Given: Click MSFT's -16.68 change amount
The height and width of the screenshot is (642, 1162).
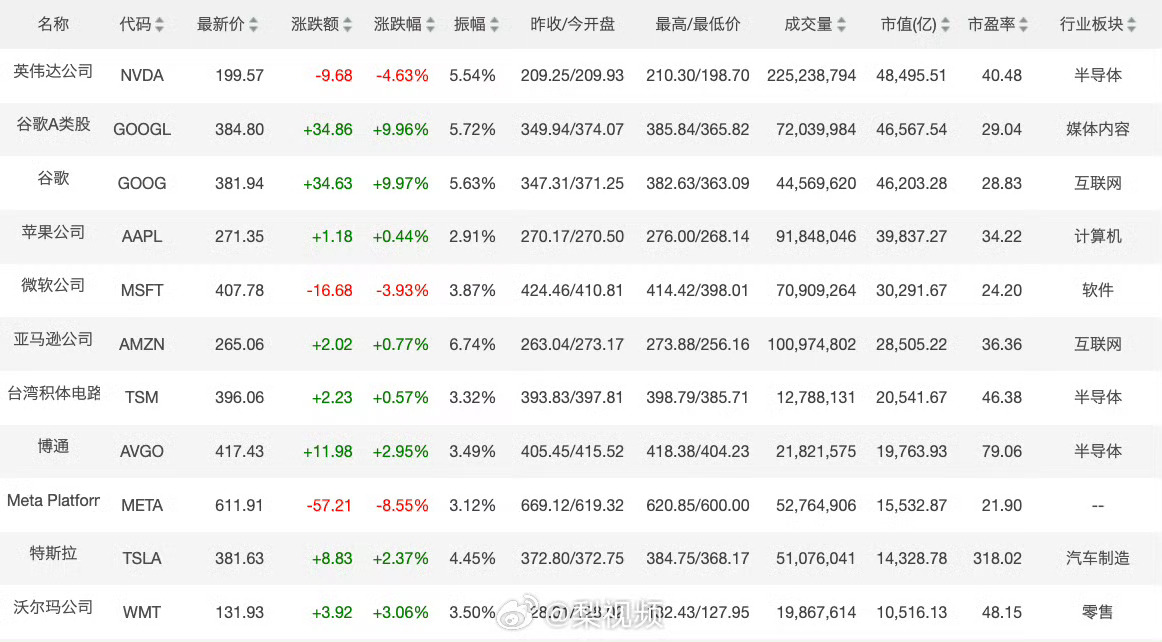Looking at the screenshot, I should pyautogui.click(x=330, y=291).
